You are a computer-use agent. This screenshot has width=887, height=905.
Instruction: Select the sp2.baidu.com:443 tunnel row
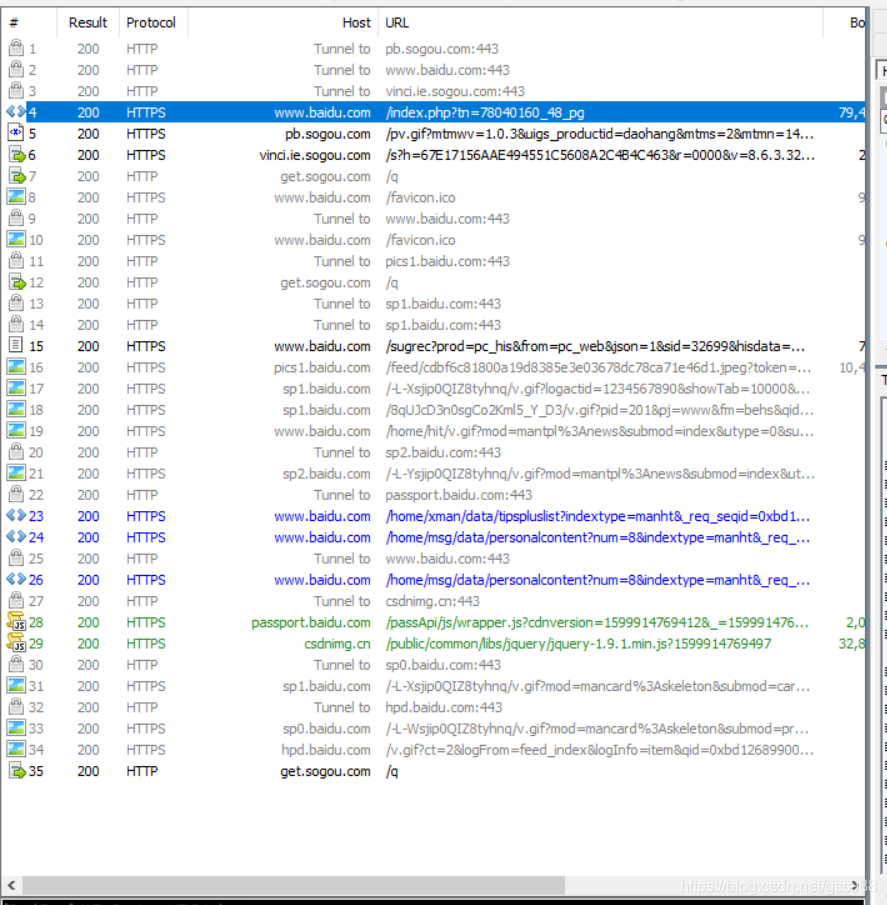433,452
